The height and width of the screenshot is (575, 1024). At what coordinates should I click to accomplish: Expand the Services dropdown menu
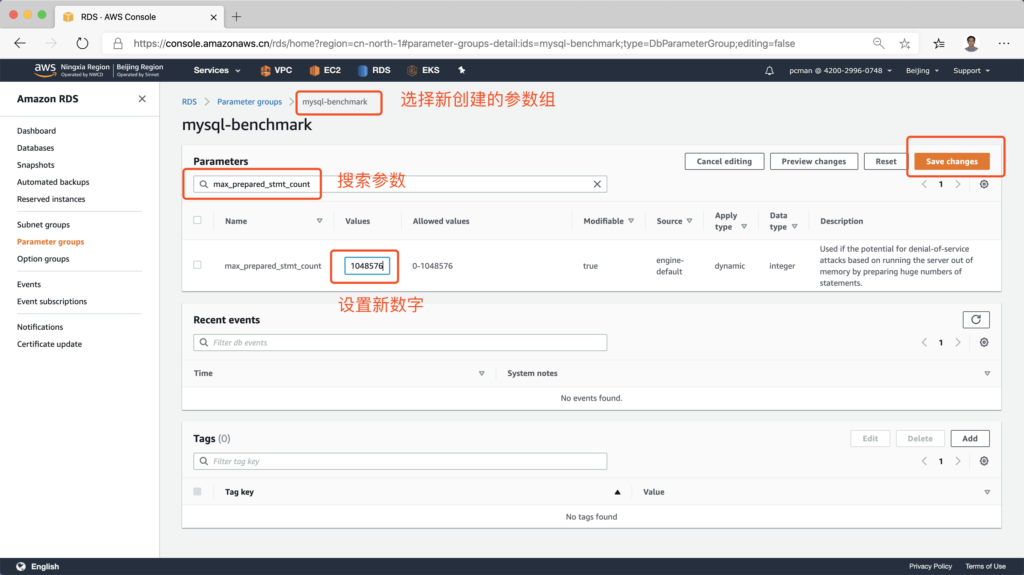[x=217, y=71]
